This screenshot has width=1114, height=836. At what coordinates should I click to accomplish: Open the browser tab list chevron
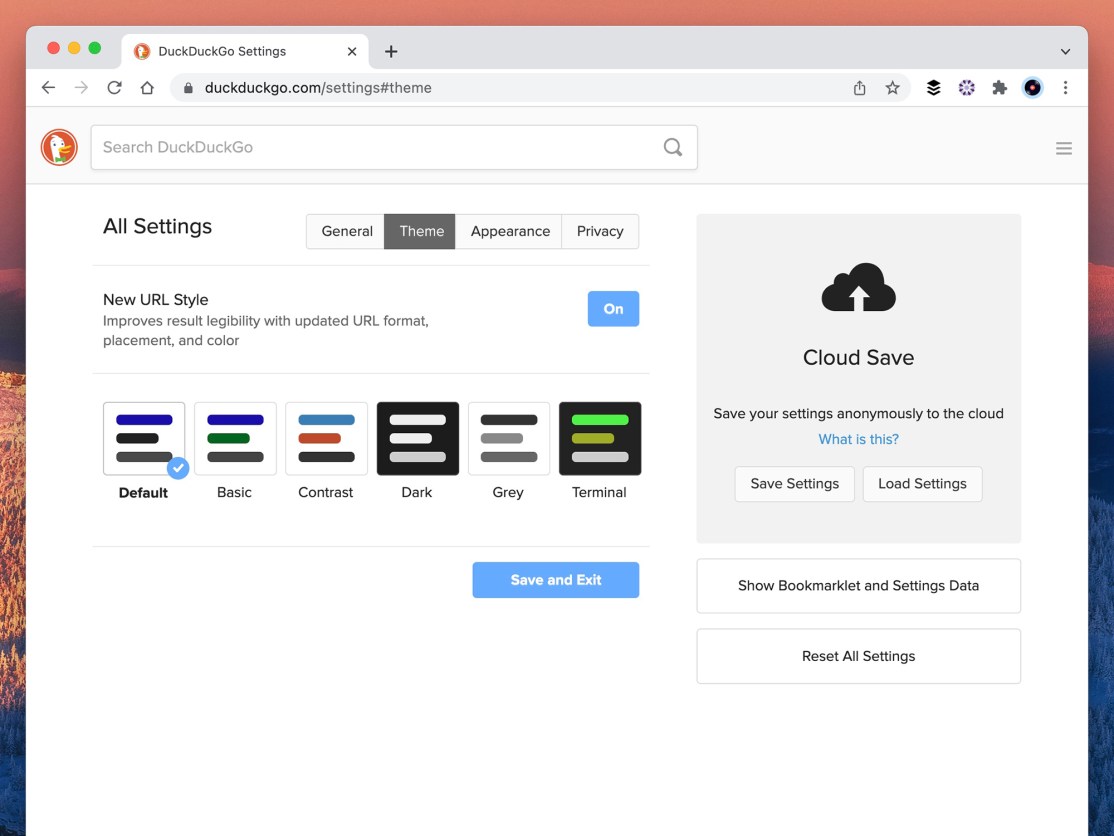[x=1063, y=51]
